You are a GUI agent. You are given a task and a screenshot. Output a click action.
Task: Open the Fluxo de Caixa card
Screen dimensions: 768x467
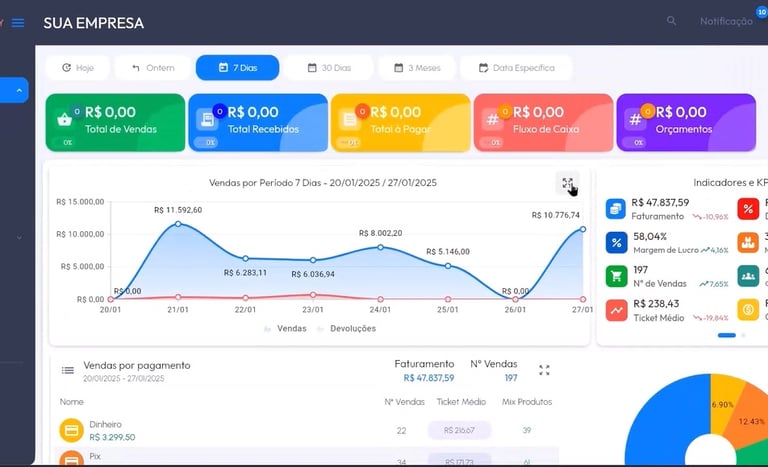pos(543,123)
